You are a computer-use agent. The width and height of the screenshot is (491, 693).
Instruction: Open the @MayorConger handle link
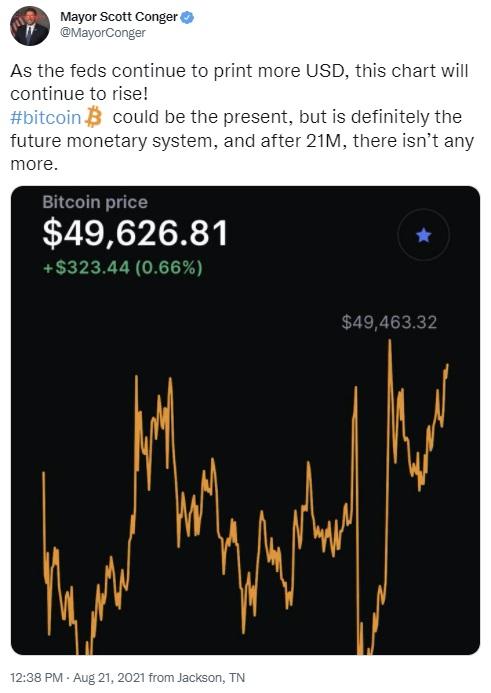click(103, 33)
